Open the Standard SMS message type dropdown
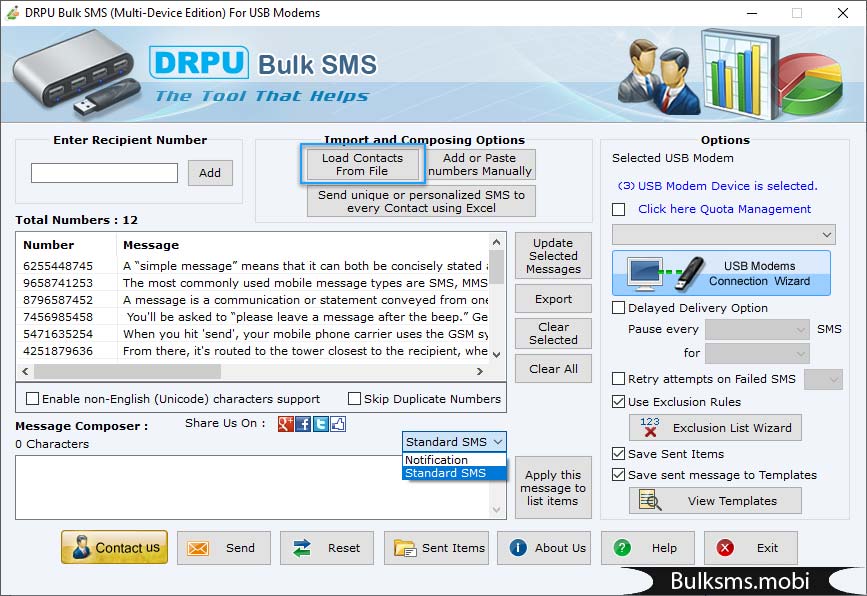This screenshot has height=596, width=867. [454, 442]
